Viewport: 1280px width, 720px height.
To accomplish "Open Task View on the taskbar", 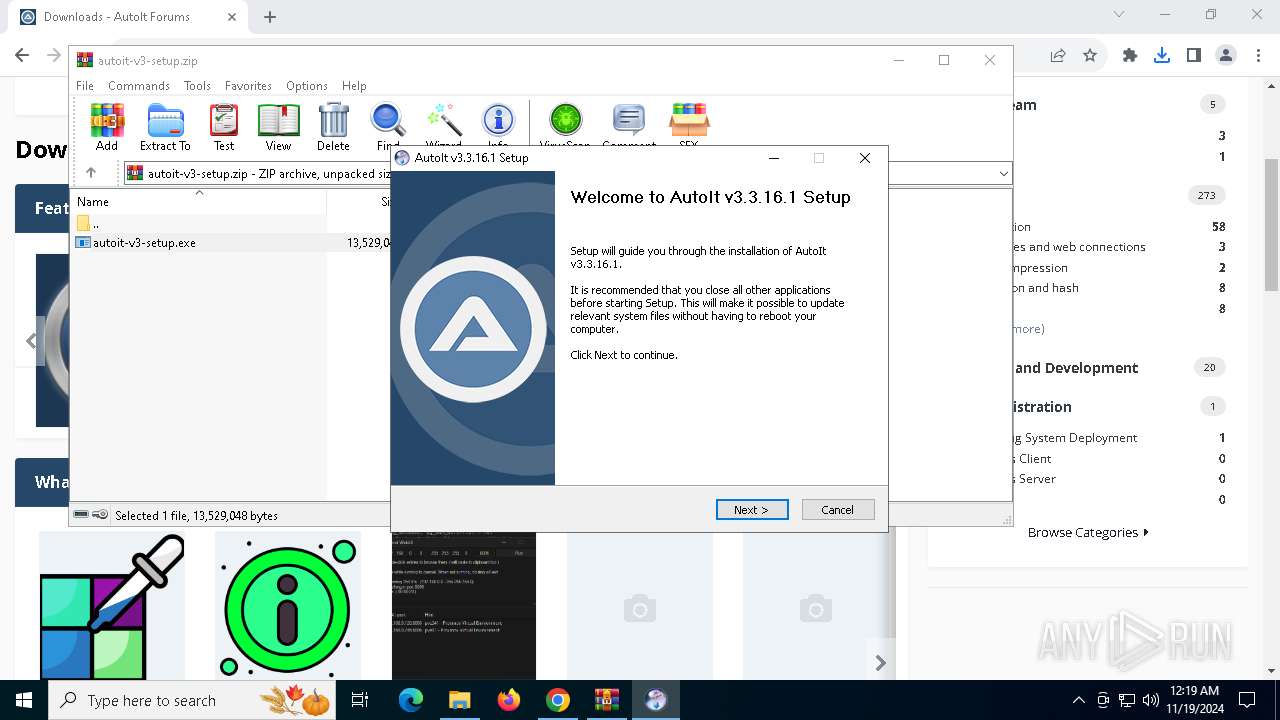I will point(360,700).
